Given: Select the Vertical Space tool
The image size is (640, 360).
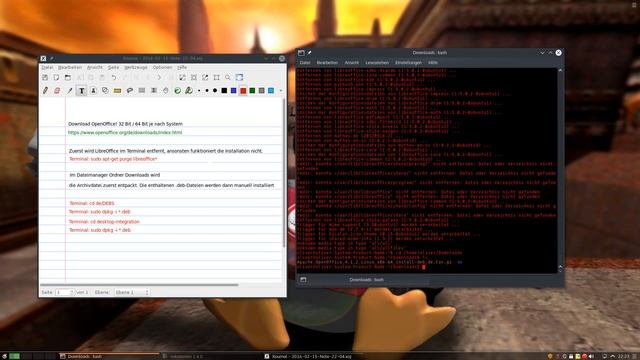Looking at the screenshot, I should pyautogui.click(x=153, y=90).
